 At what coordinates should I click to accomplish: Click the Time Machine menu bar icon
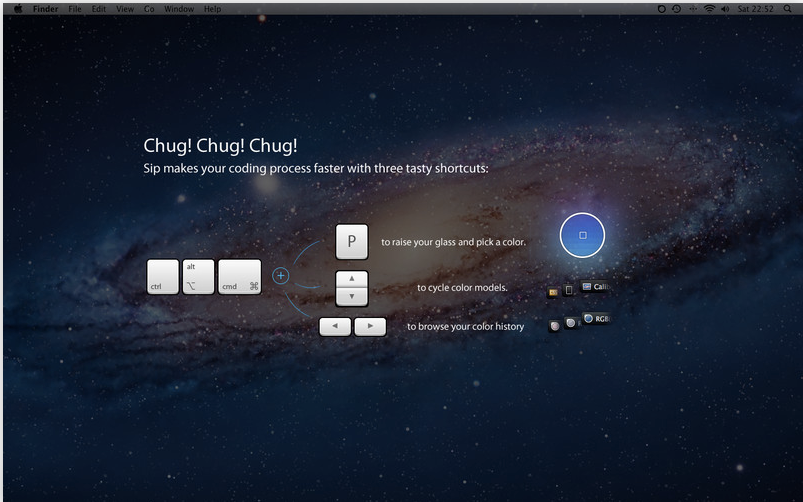coord(677,9)
